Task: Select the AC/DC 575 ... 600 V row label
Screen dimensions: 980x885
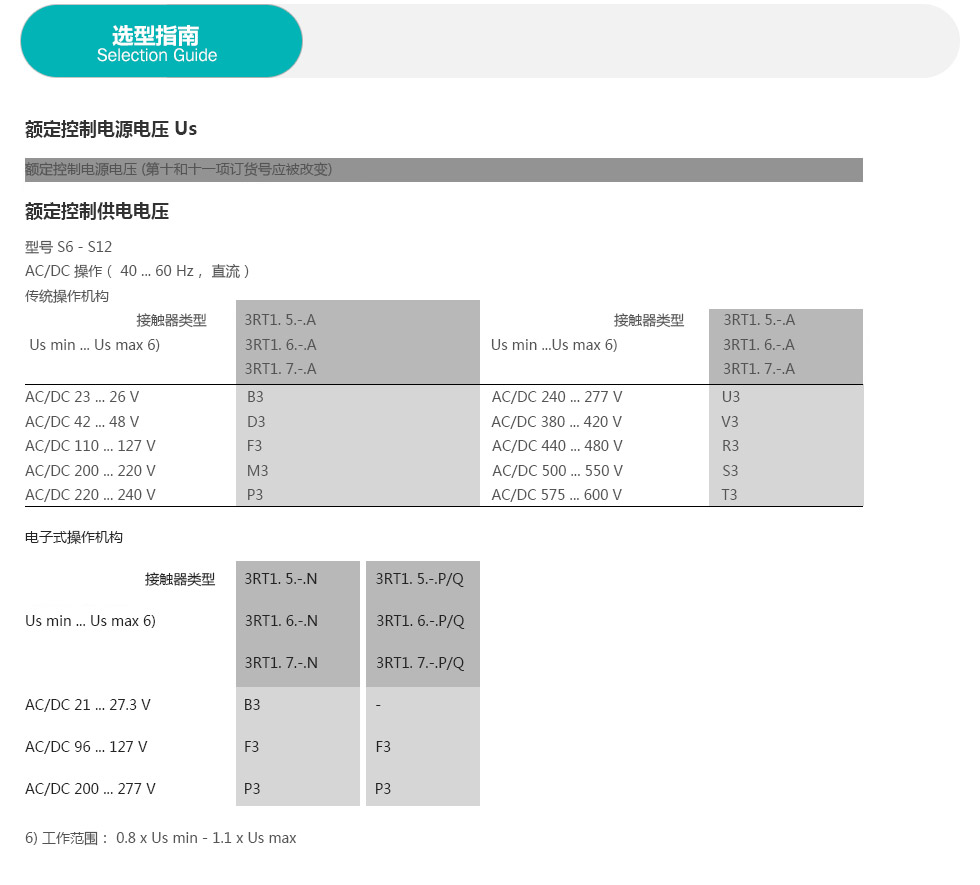Action: (556, 495)
